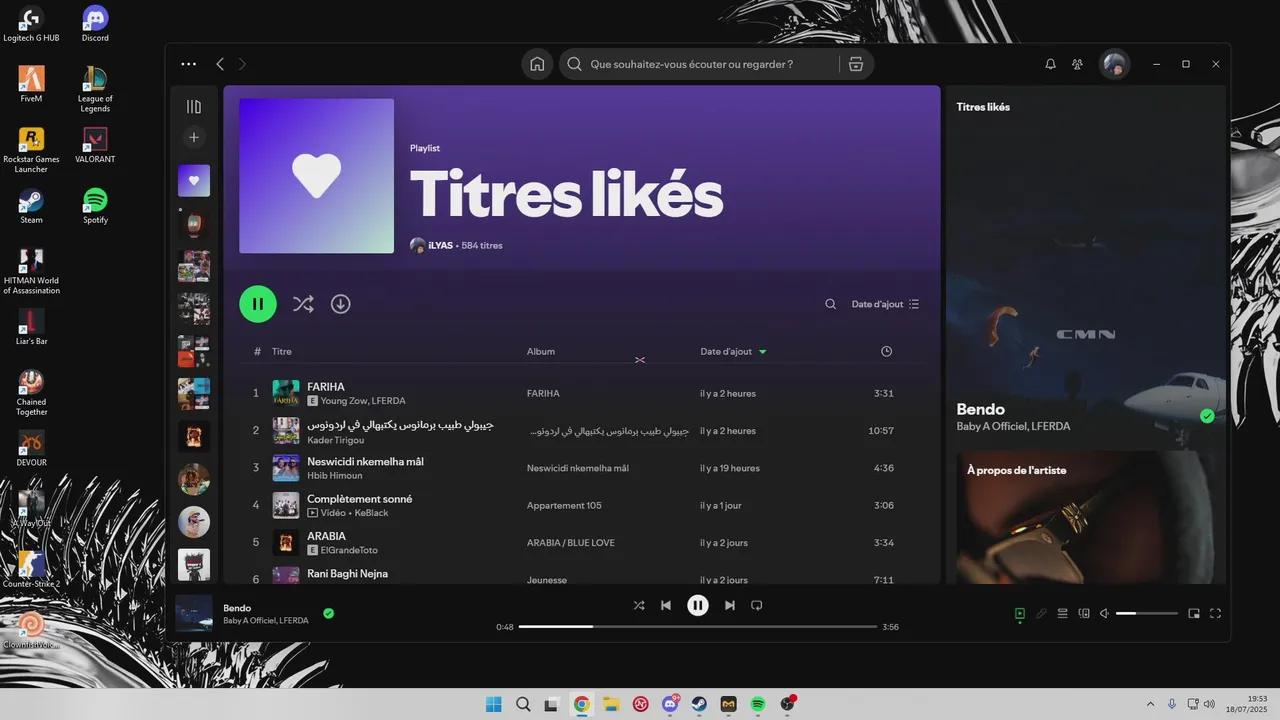
Task: Open the VALORANT desktop shortcut
Action: (95, 145)
